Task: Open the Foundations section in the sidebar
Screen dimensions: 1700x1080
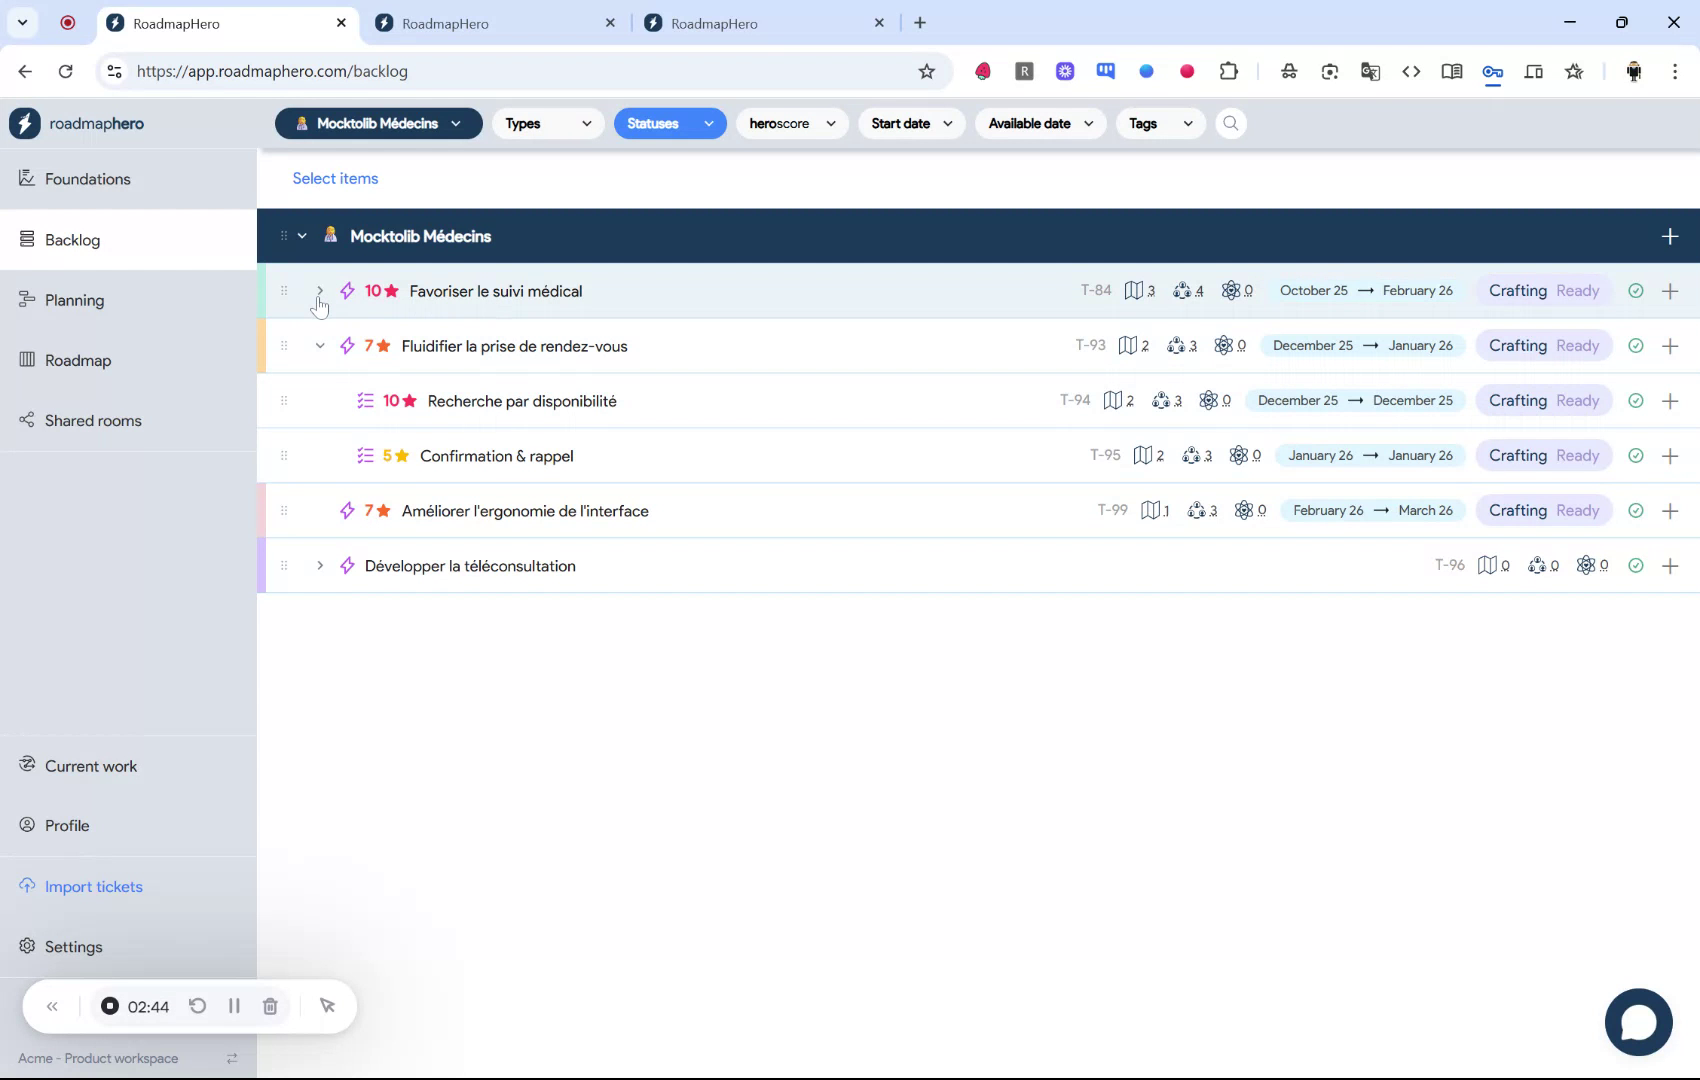Action: [x=88, y=178]
